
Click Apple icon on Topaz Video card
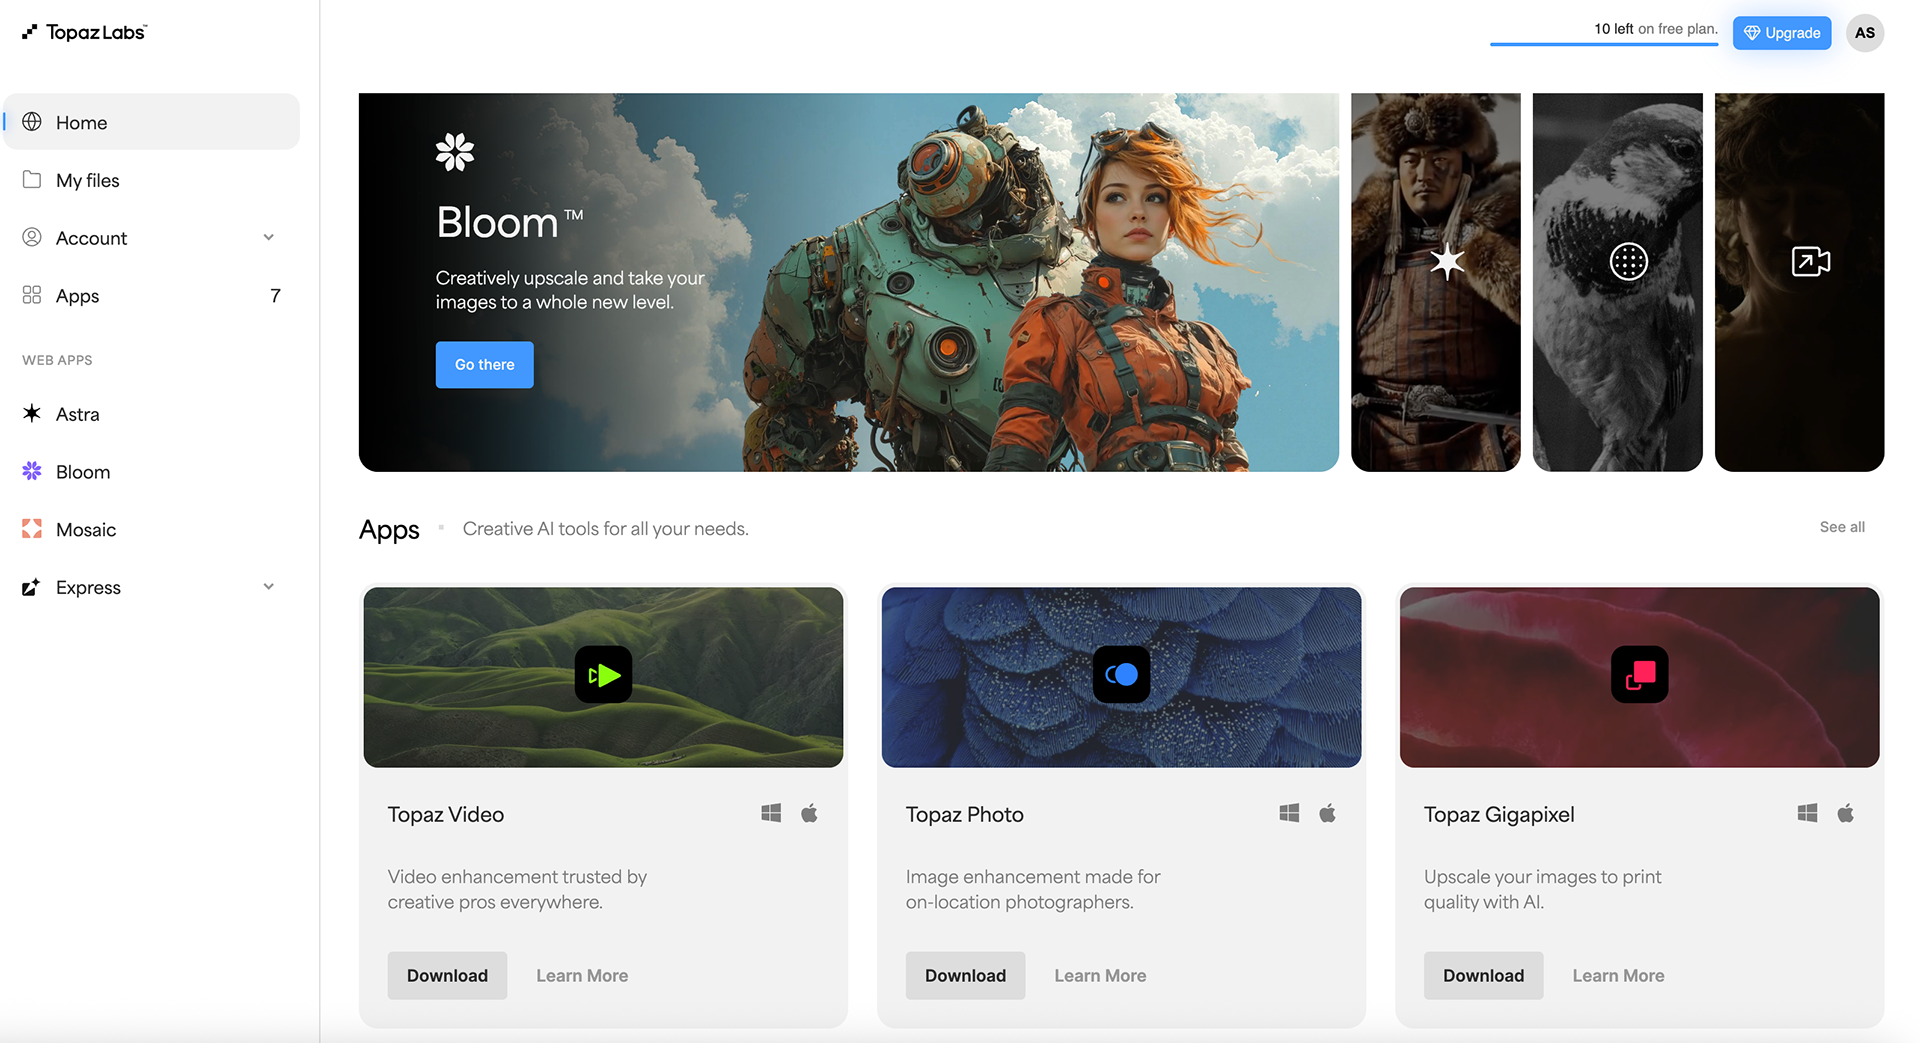tap(809, 813)
